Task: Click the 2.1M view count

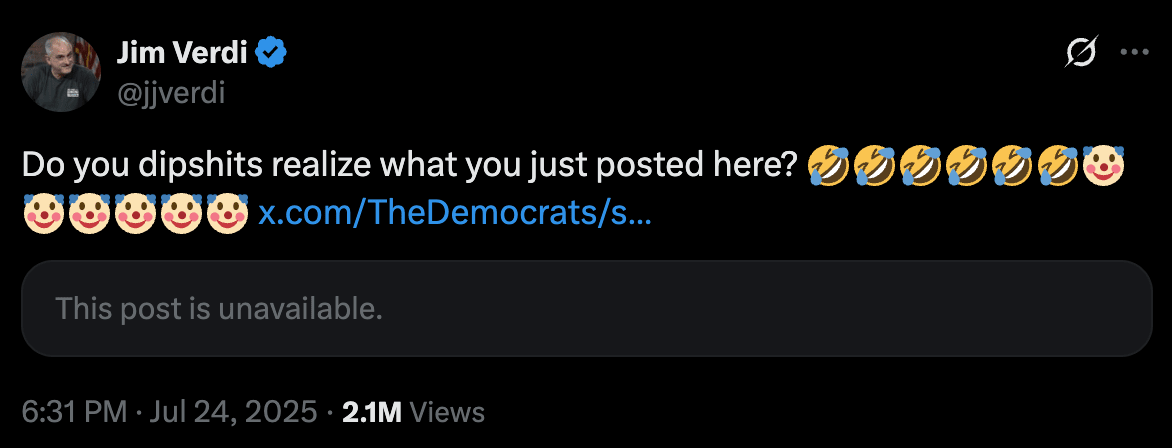Action: [x=372, y=412]
